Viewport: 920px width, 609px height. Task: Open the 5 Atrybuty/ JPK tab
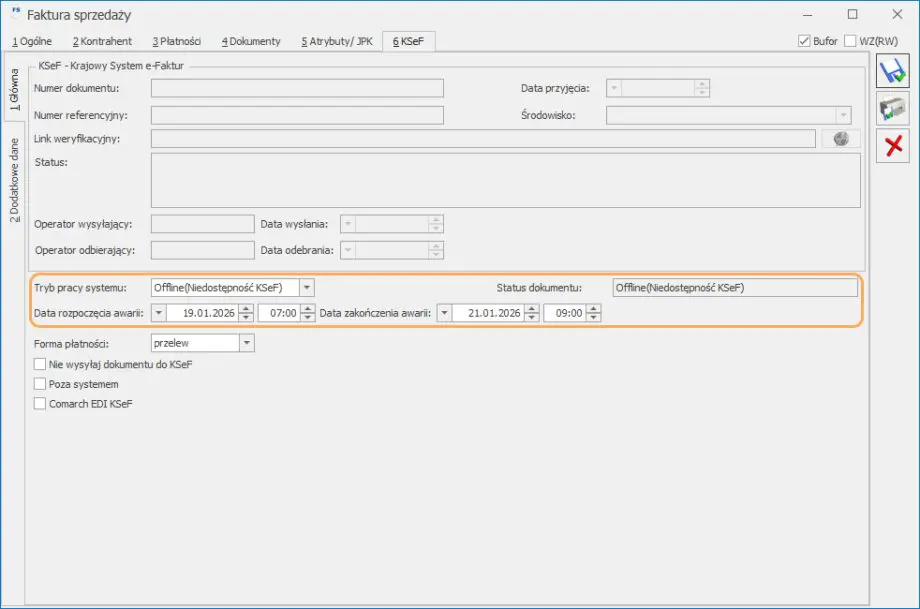click(337, 41)
